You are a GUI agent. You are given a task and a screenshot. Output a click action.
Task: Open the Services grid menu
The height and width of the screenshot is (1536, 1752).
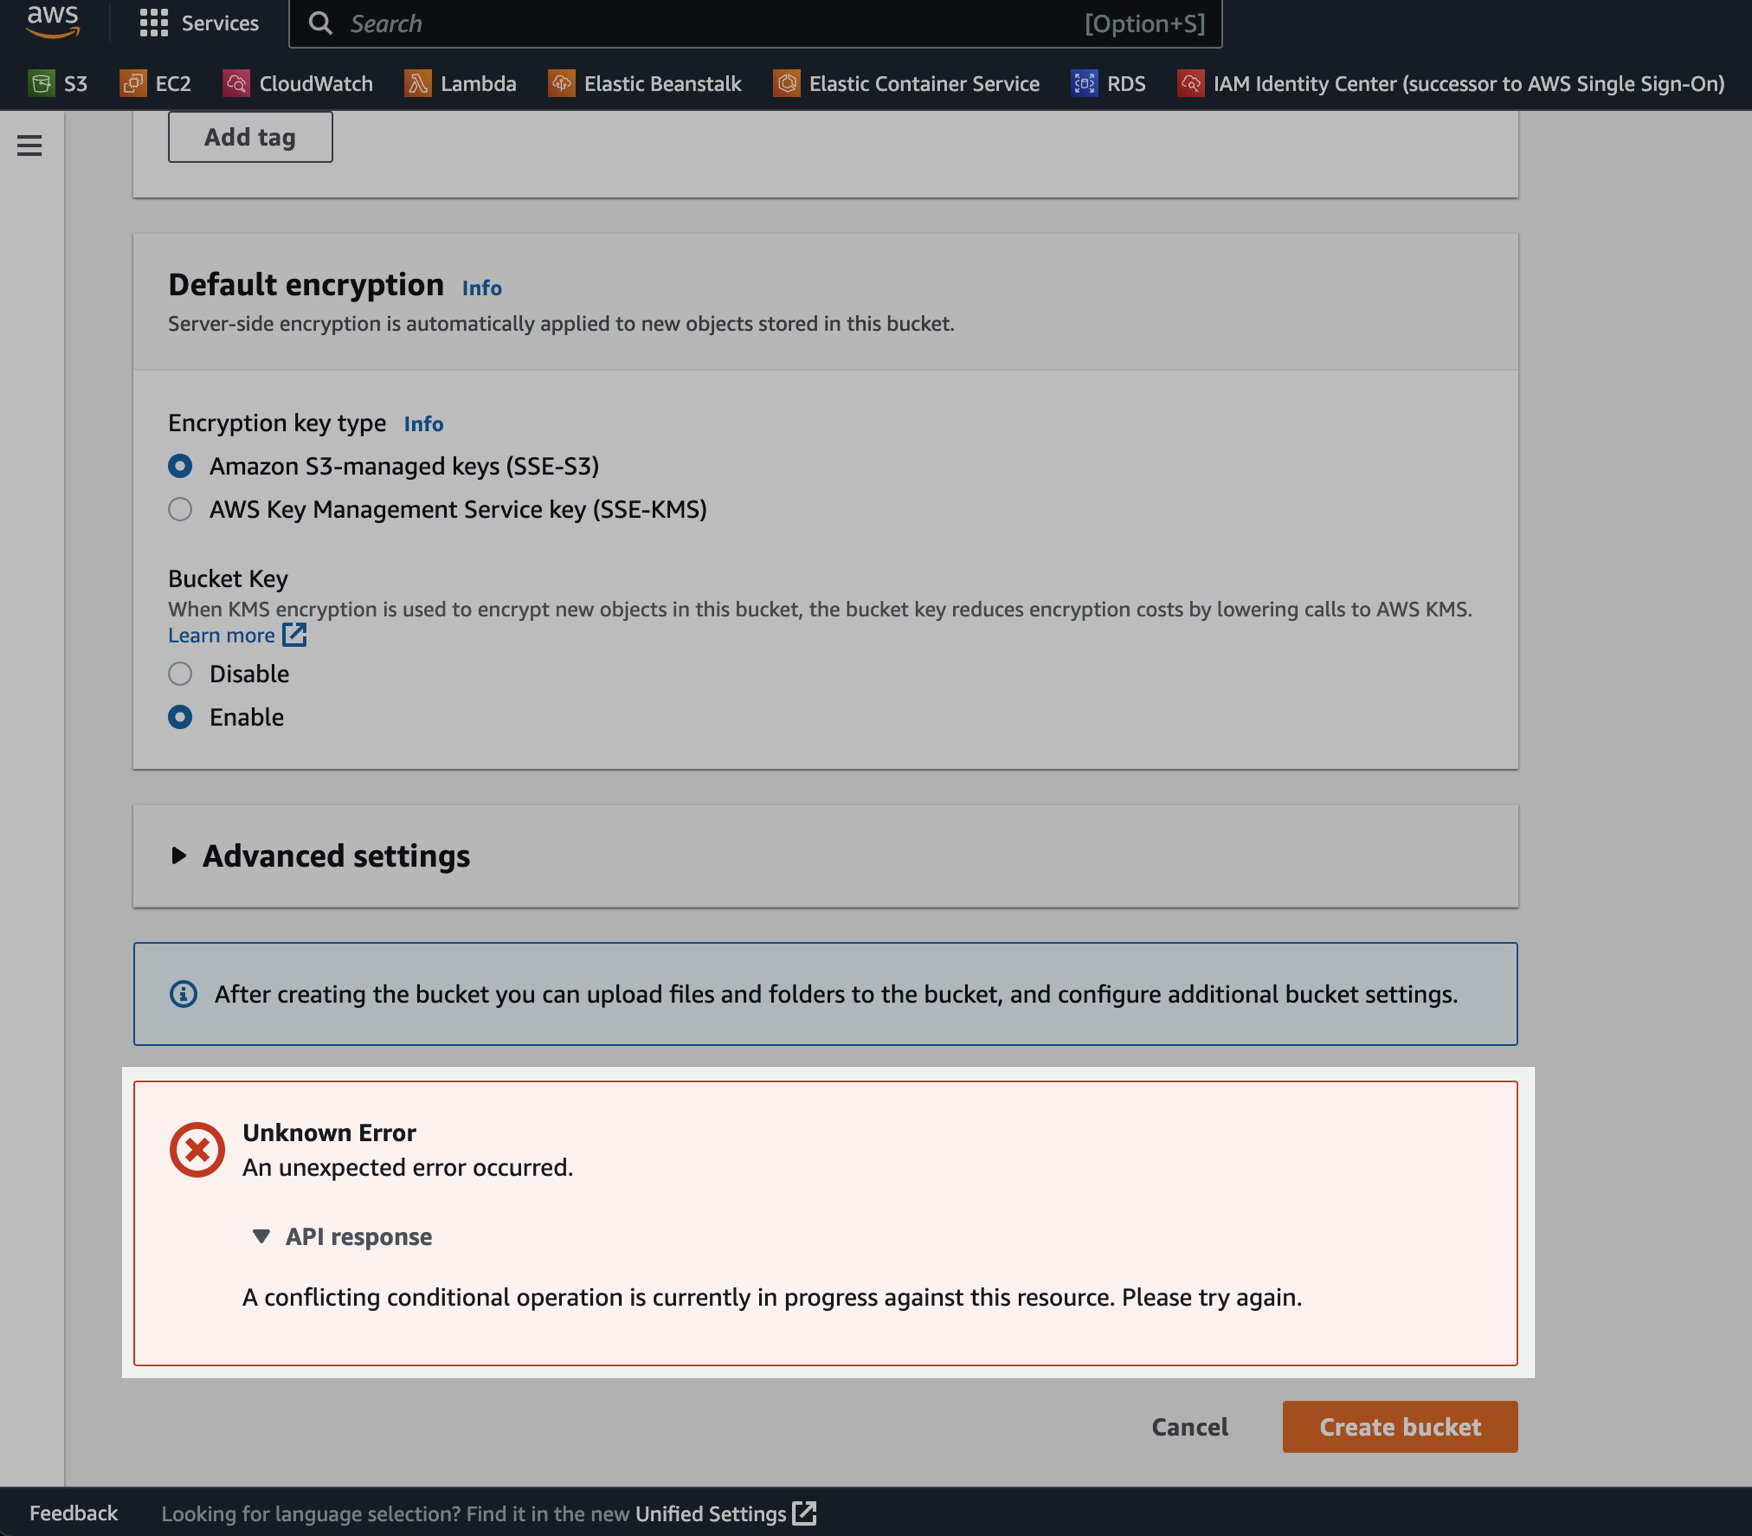coord(199,23)
